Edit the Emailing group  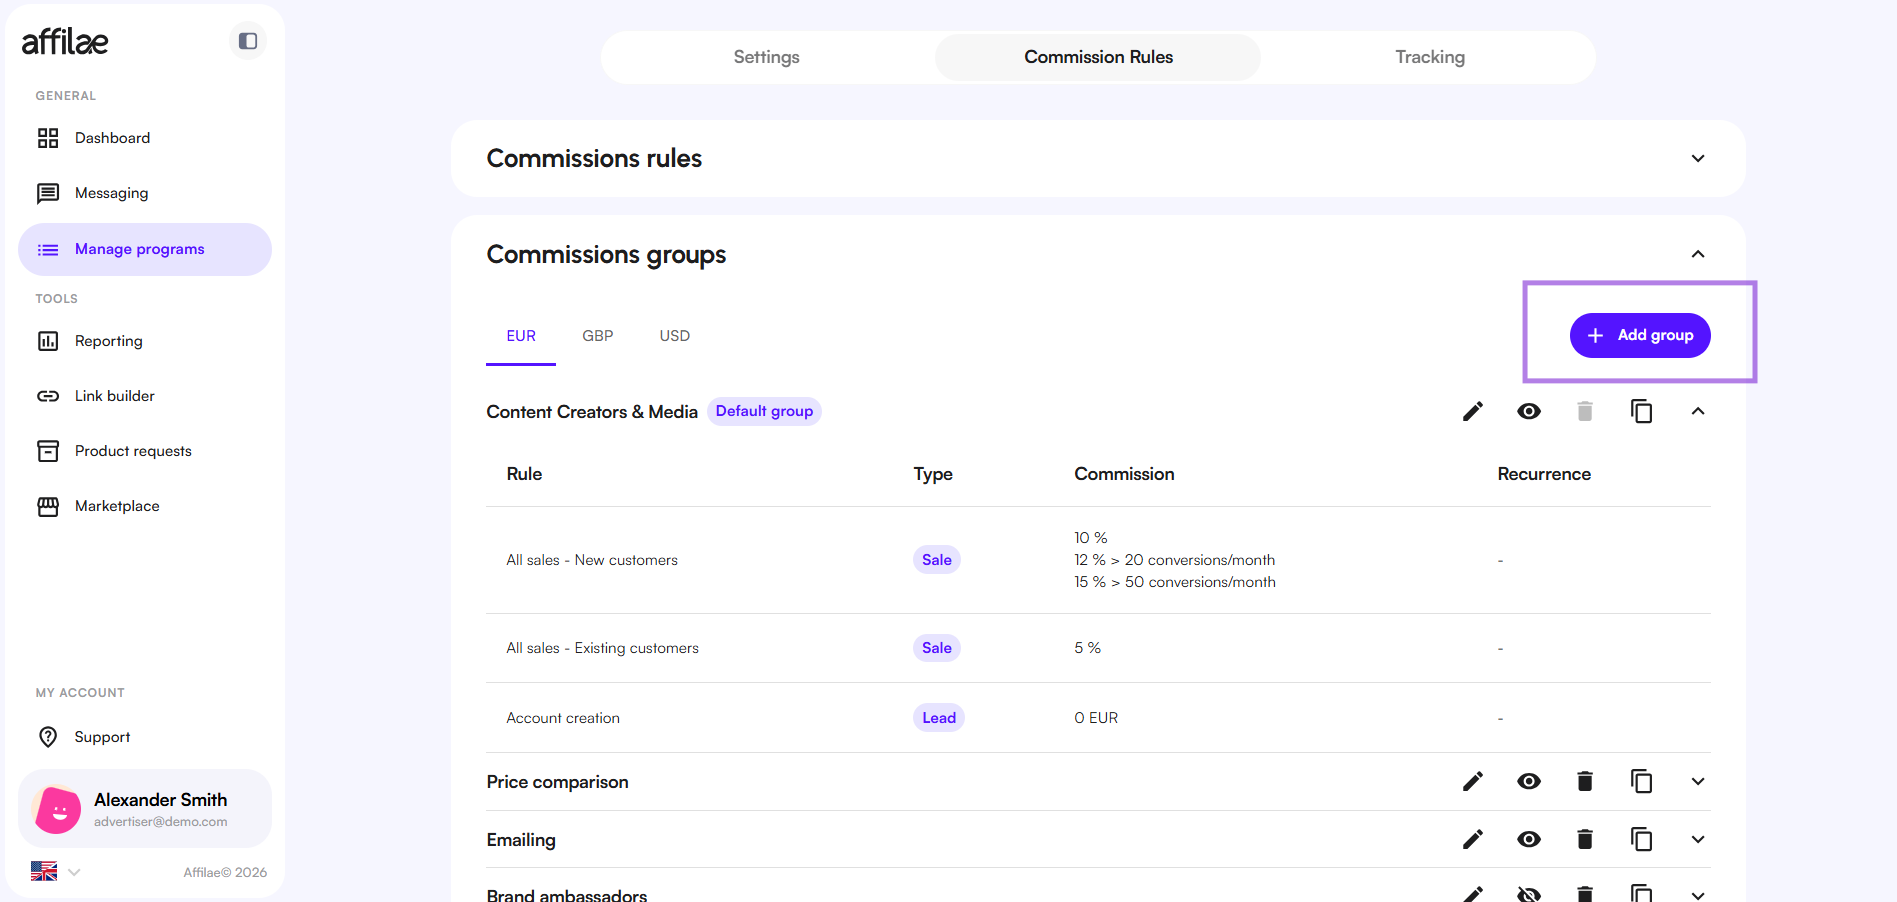click(x=1473, y=839)
